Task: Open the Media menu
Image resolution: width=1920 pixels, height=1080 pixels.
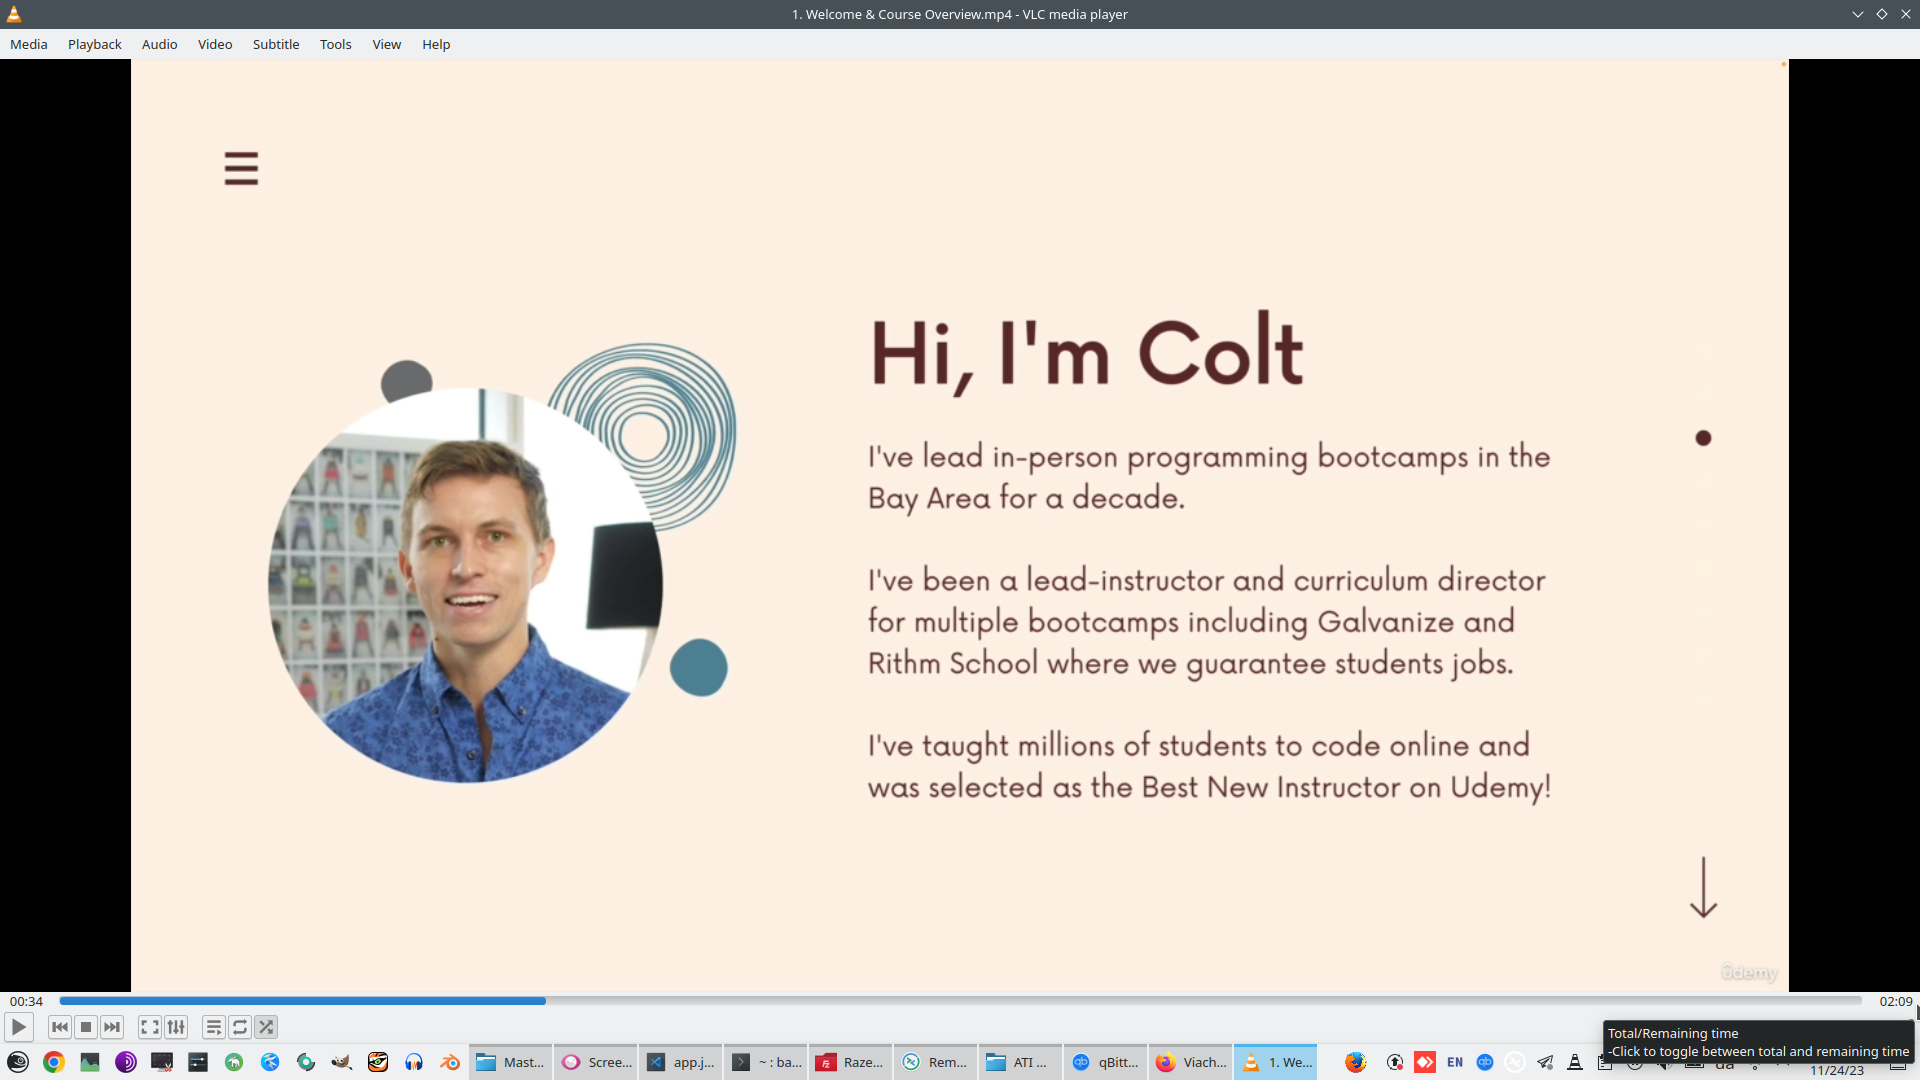Action: click(x=29, y=44)
